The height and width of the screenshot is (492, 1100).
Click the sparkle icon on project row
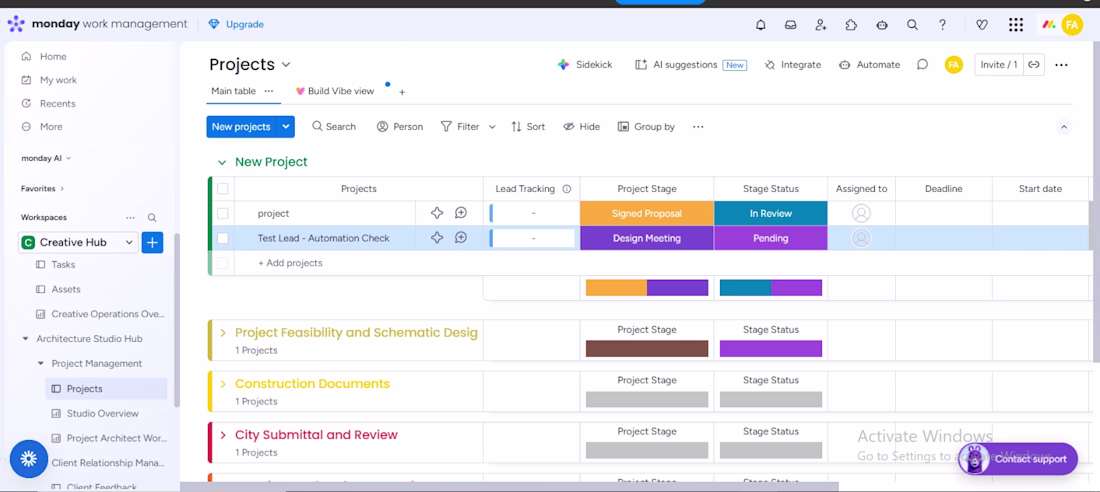coord(436,213)
